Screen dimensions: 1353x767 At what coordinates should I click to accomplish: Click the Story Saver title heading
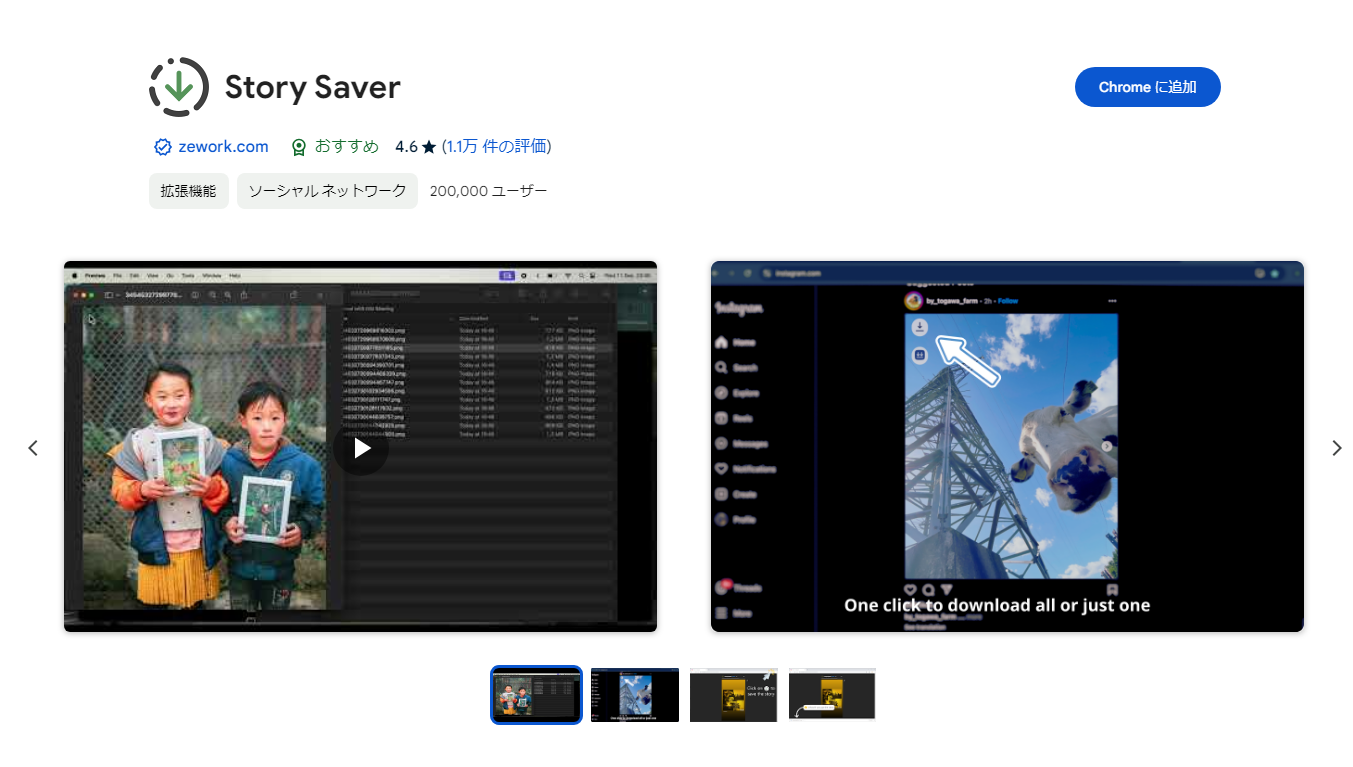(x=312, y=88)
